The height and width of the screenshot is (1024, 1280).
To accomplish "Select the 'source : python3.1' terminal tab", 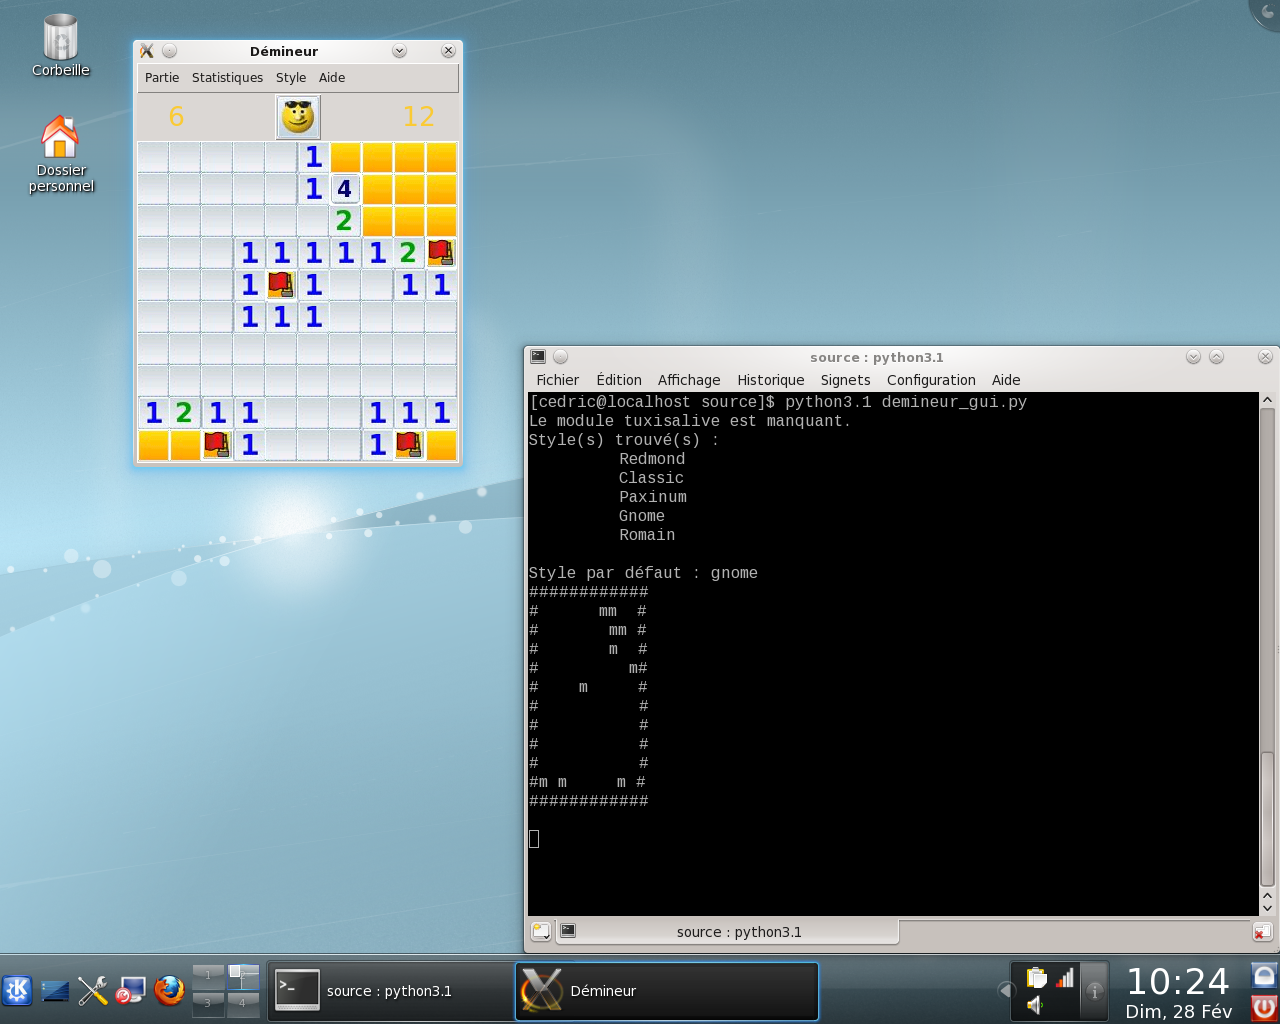I will click(x=728, y=932).
